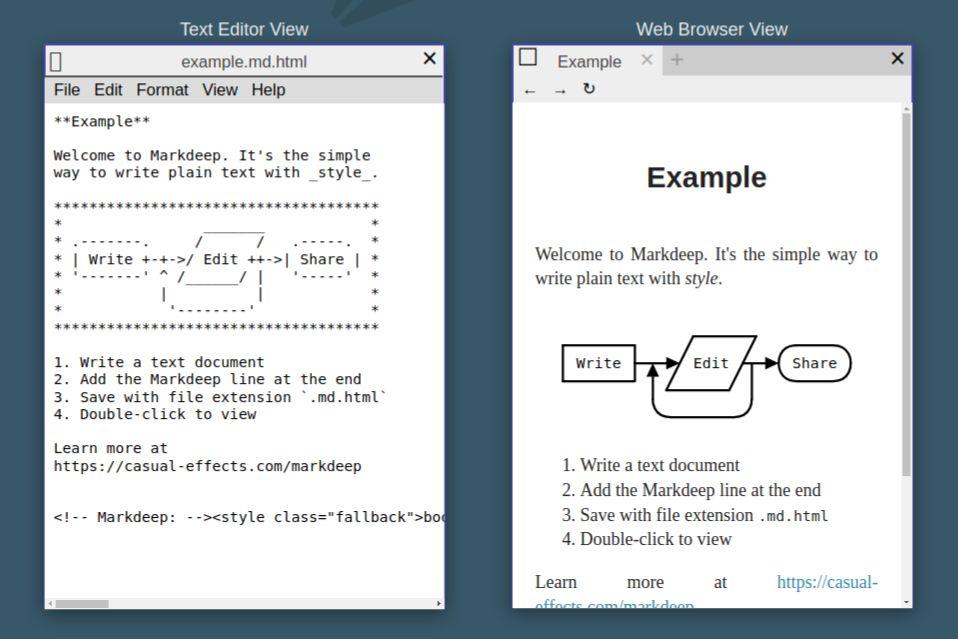Open the Edit menu in text editor
This screenshot has width=958, height=639.
pos(108,90)
